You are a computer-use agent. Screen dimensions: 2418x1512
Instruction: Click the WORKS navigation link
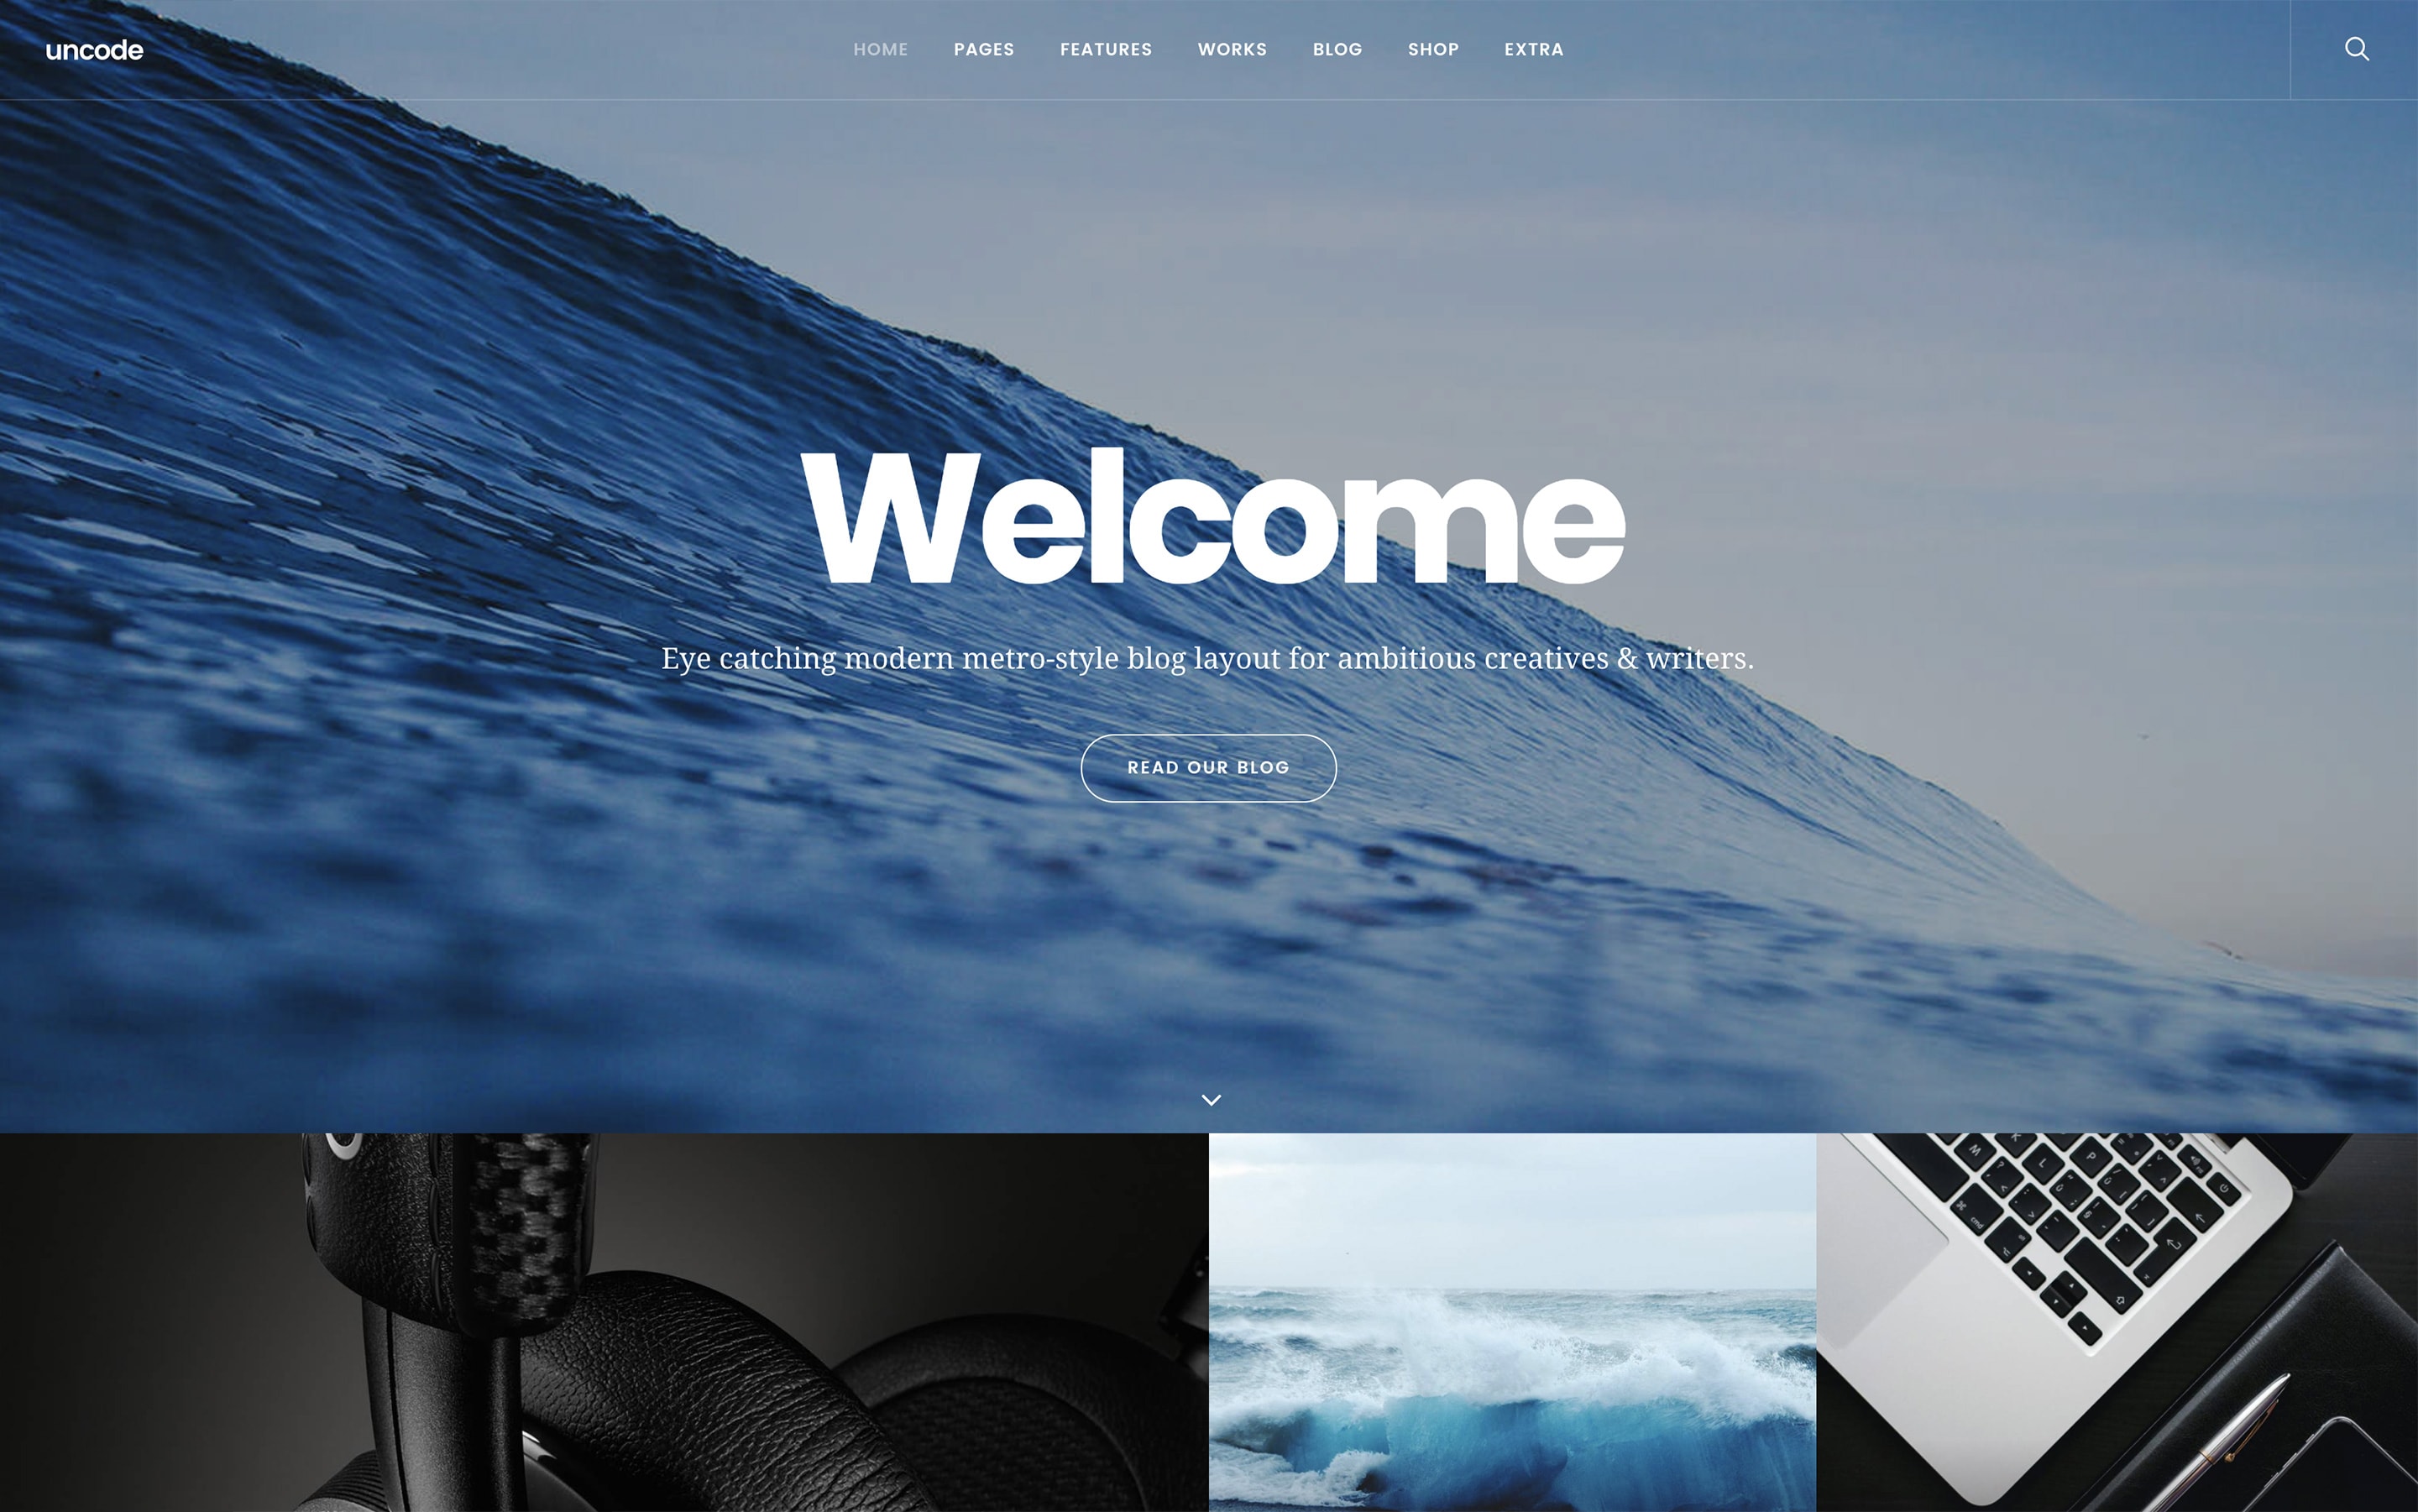(1232, 49)
